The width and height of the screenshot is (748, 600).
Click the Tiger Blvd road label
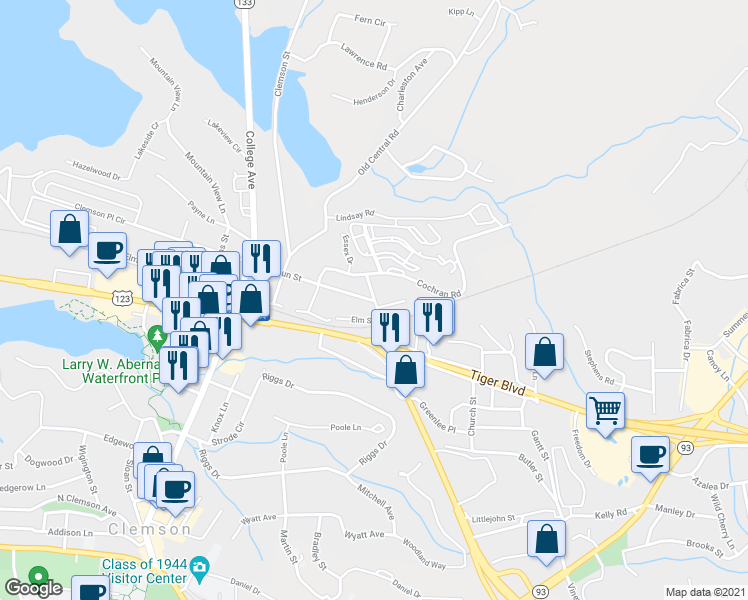[x=498, y=383]
